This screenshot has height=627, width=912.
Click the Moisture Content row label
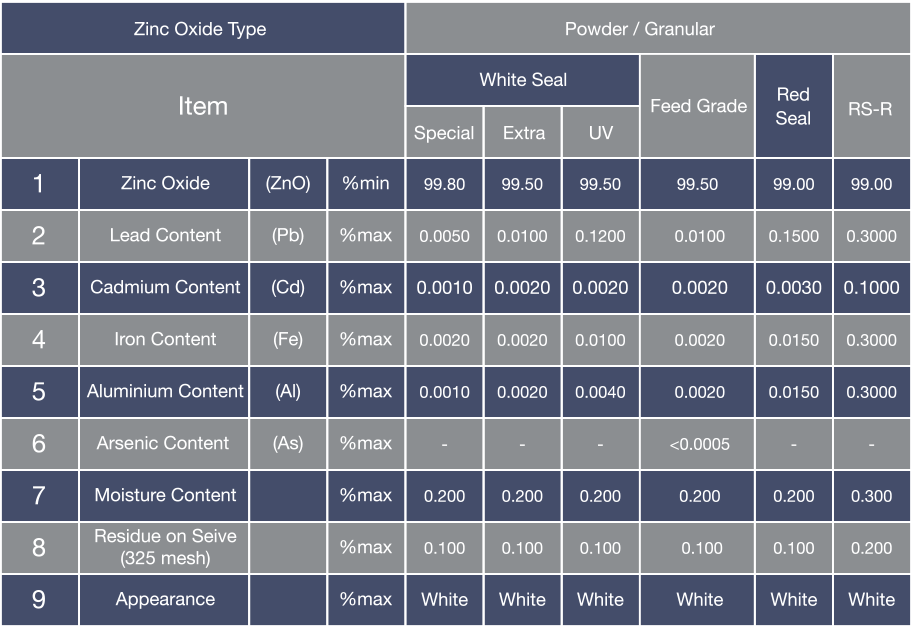click(x=165, y=496)
